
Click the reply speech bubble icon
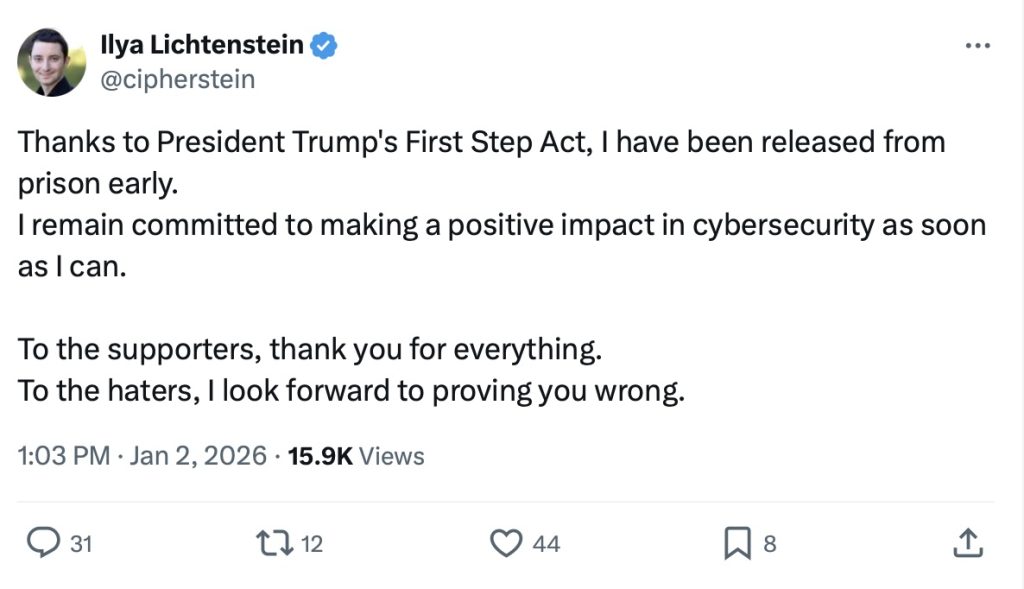[42, 543]
